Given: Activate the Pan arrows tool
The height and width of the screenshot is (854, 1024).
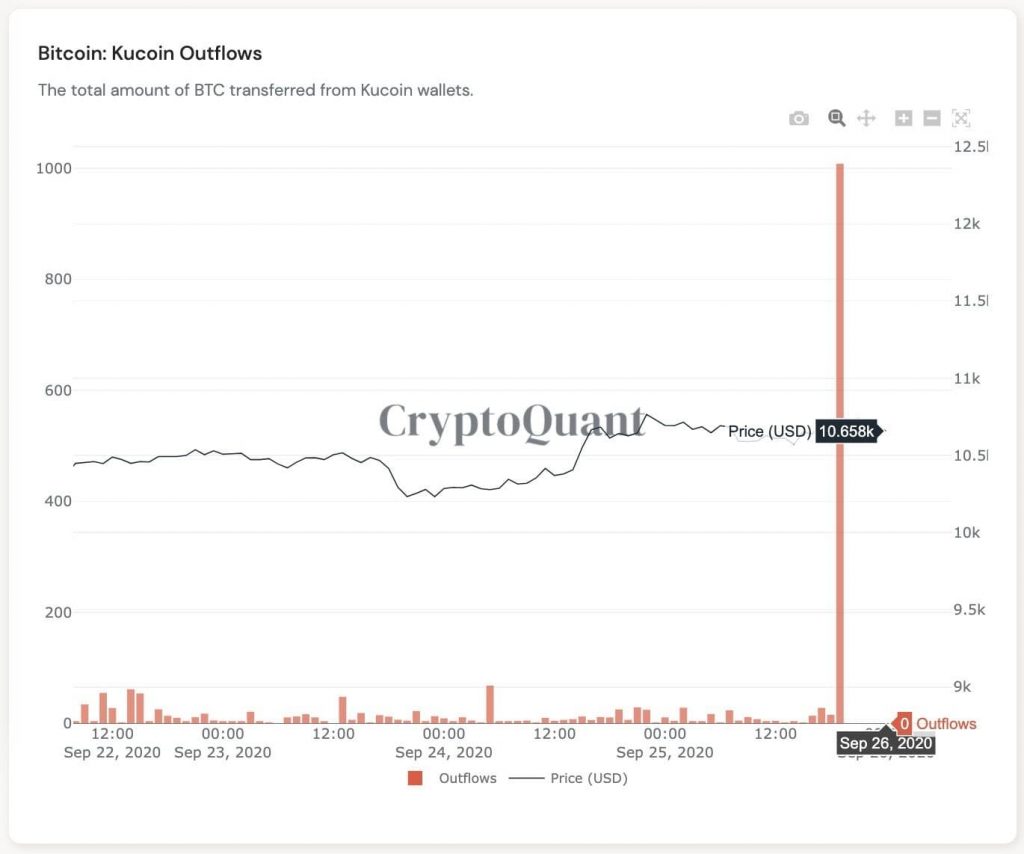Looking at the screenshot, I should tap(866, 119).
